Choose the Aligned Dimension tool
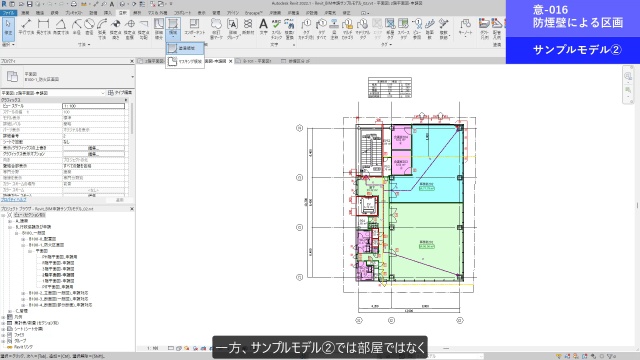 click(26, 28)
